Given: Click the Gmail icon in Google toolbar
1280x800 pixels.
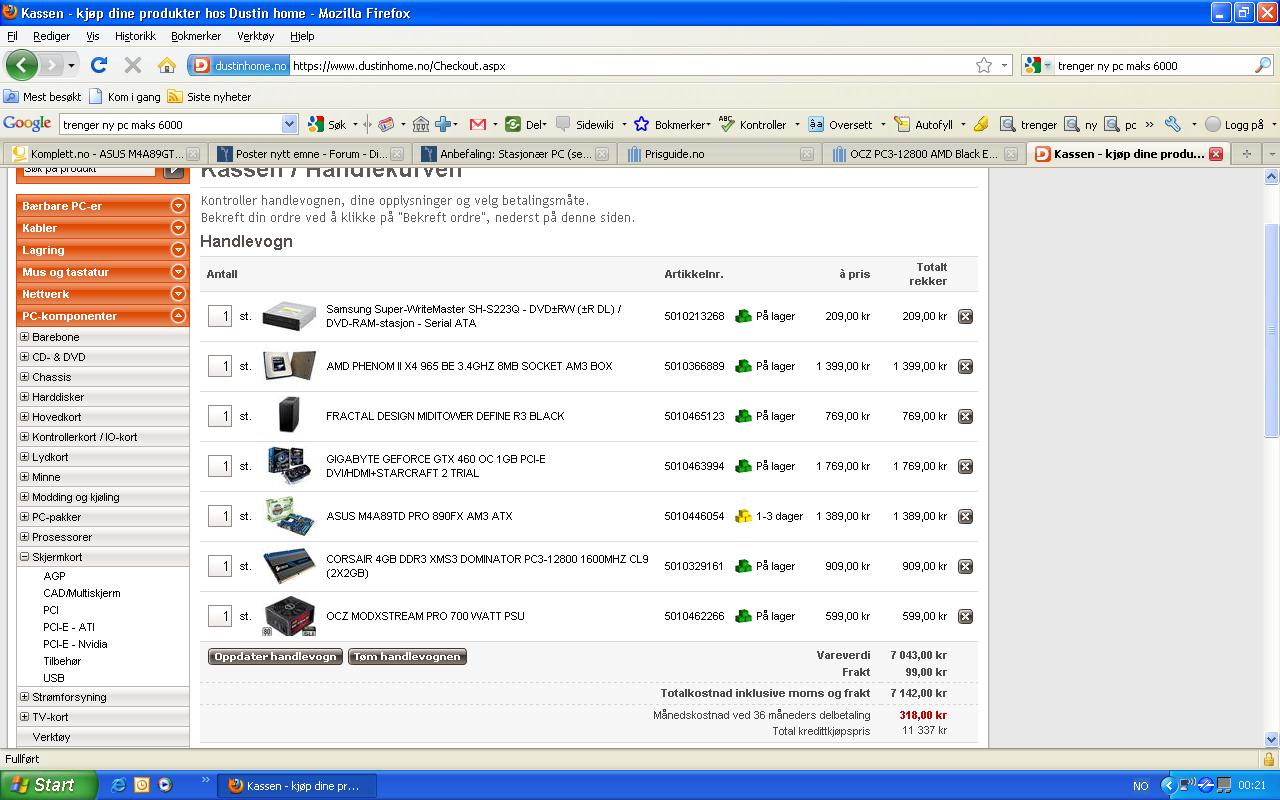Looking at the screenshot, I should click(x=477, y=124).
